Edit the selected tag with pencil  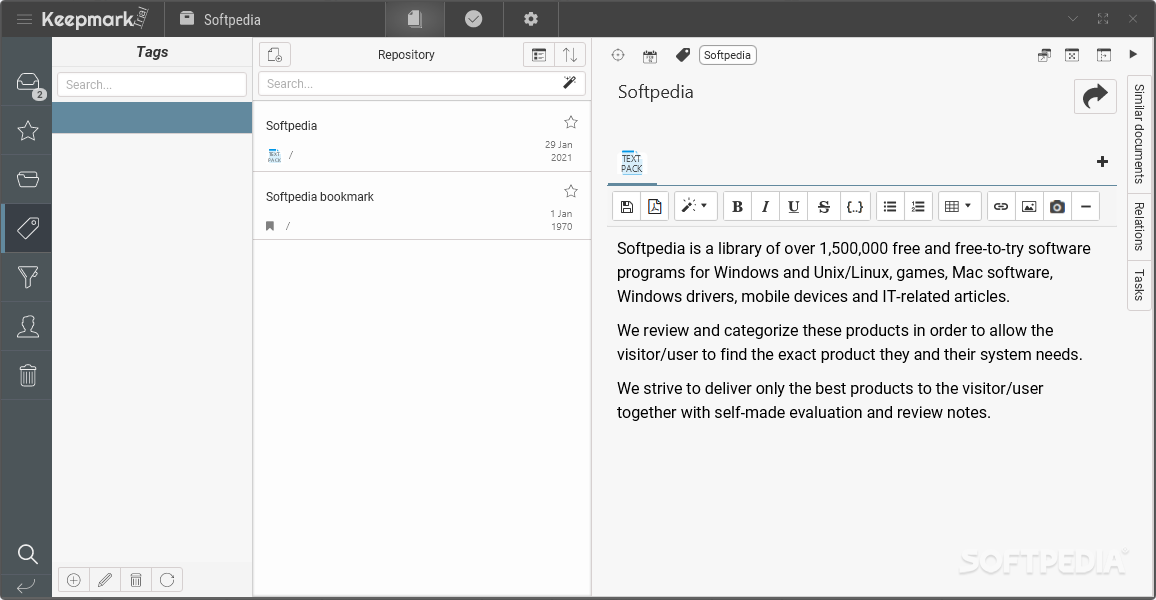coord(105,580)
